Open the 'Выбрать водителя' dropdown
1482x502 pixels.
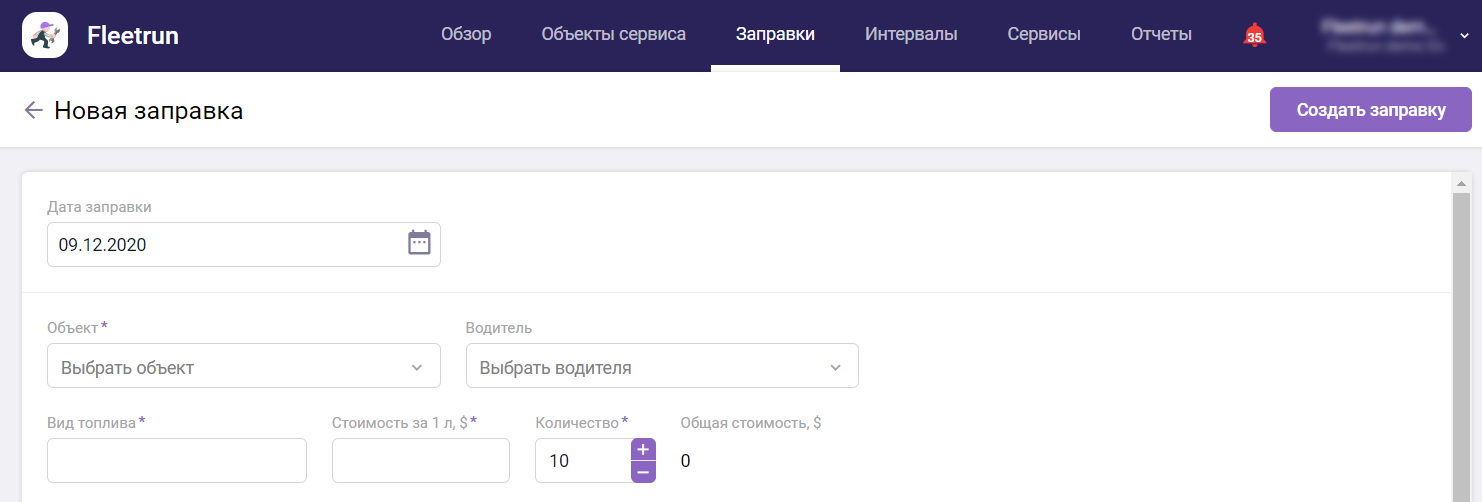[x=662, y=366]
